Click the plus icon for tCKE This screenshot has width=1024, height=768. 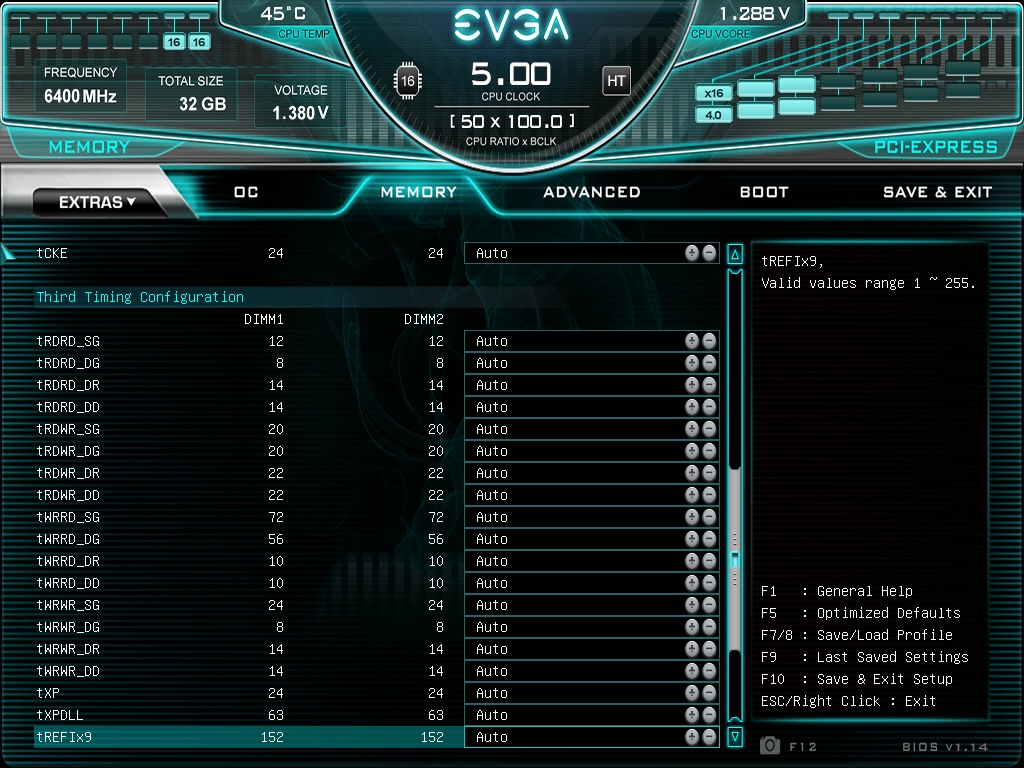click(x=692, y=253)
